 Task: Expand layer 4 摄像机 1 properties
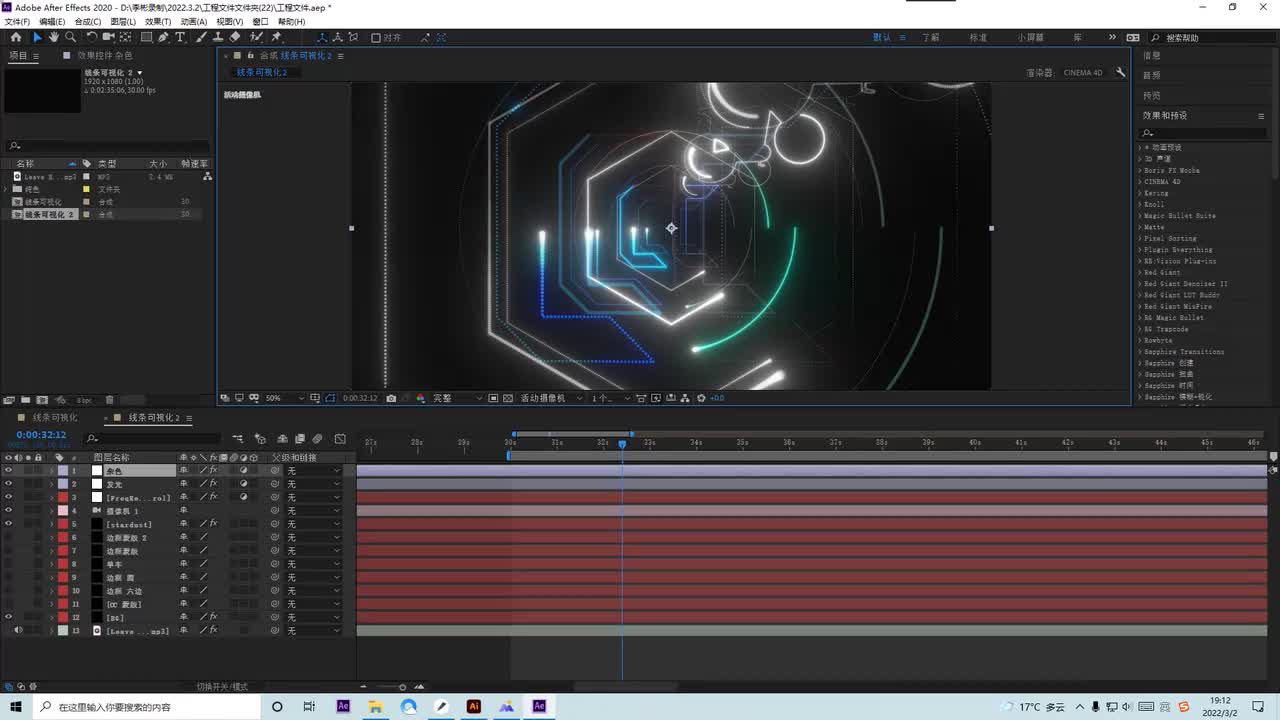pyautogui.click(x=52, y=511)
